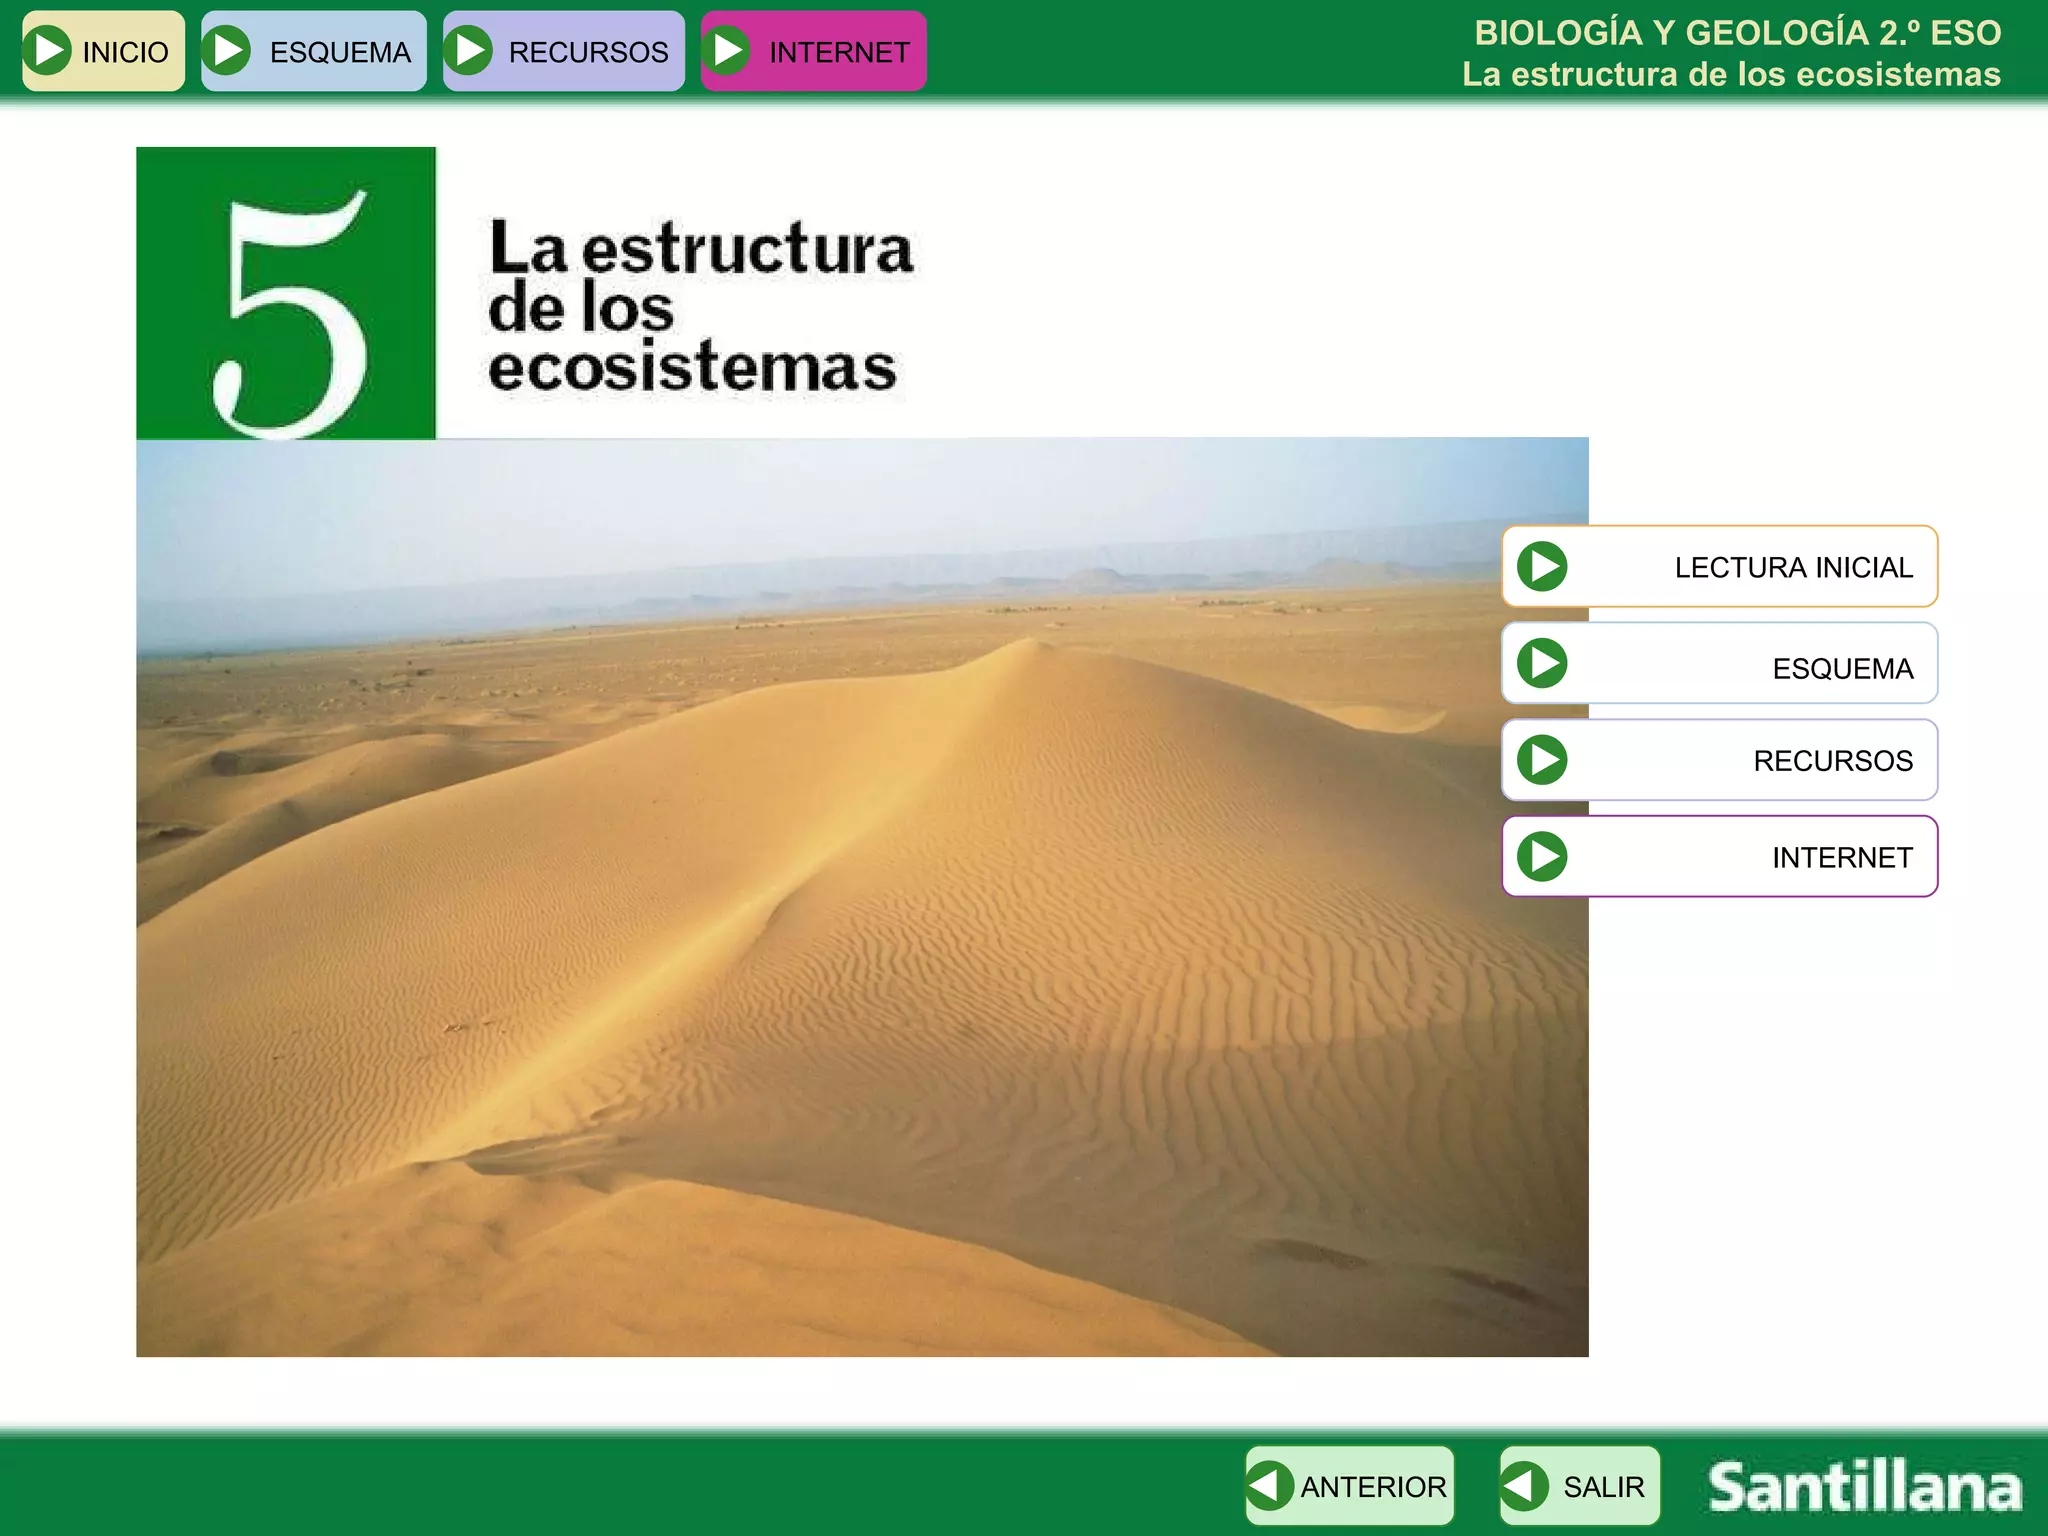Go back with the ANTERIOR label
Viewport: 2048px width, 1536px height.
(1372, 1487)
